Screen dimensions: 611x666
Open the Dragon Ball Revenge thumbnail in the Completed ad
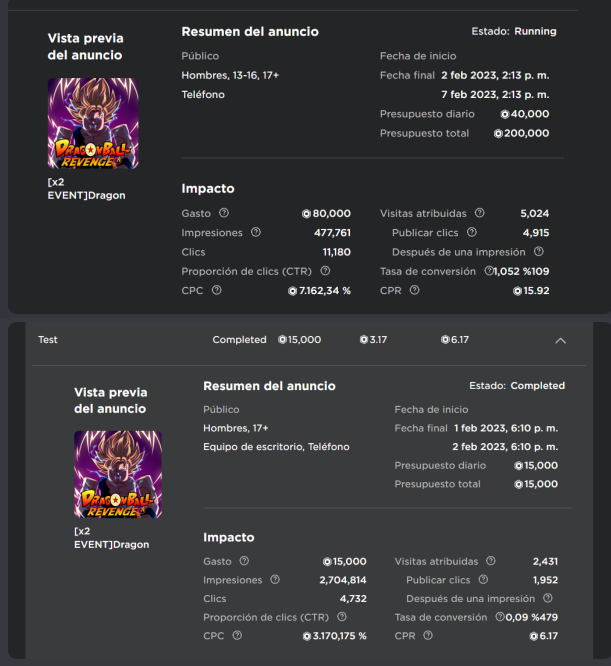coord(118,474)
